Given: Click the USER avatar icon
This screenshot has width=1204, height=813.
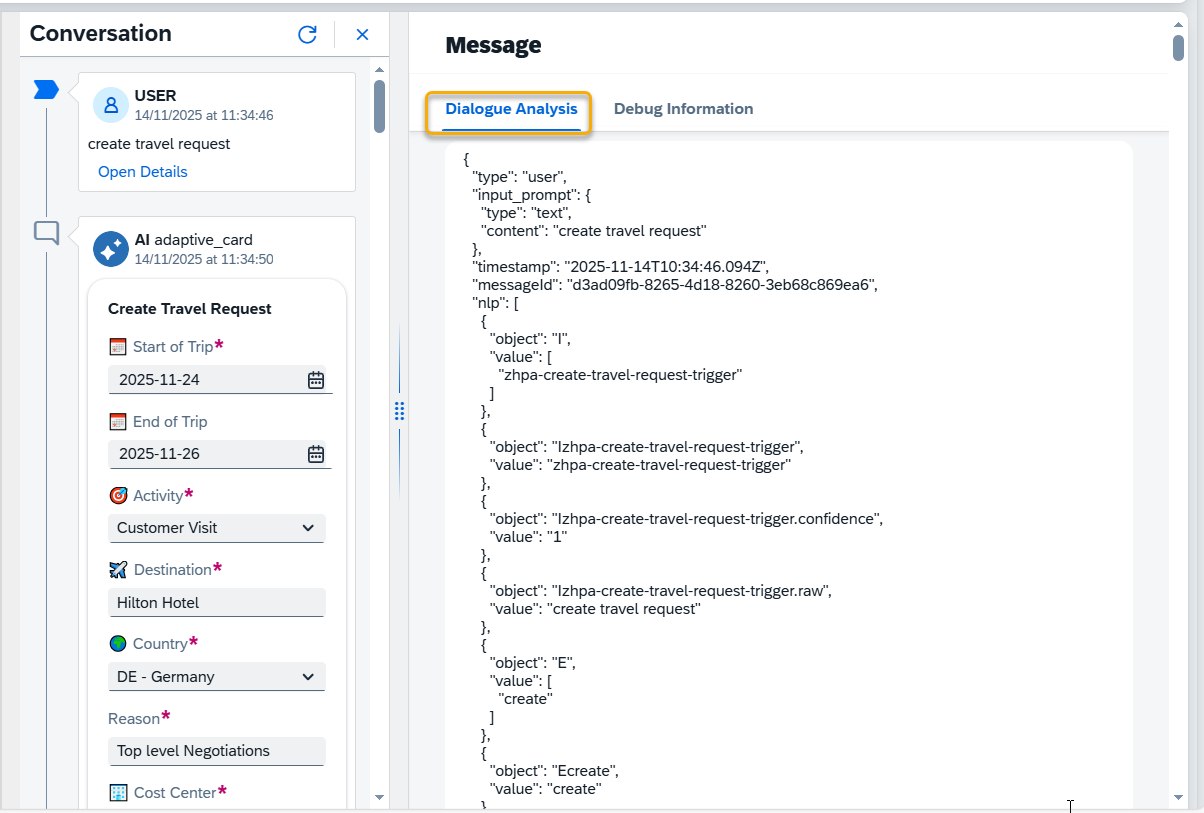Looking at the screenshot, I should [x=111, y=105].
